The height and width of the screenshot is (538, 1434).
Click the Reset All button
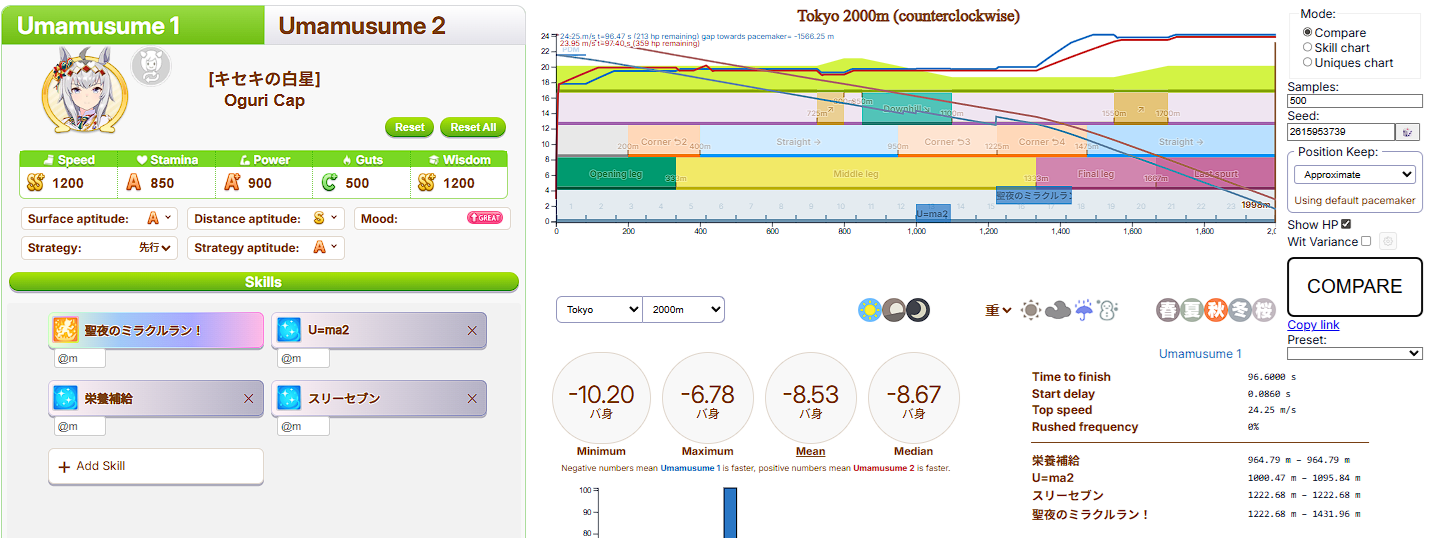click(x=473, y=127)
